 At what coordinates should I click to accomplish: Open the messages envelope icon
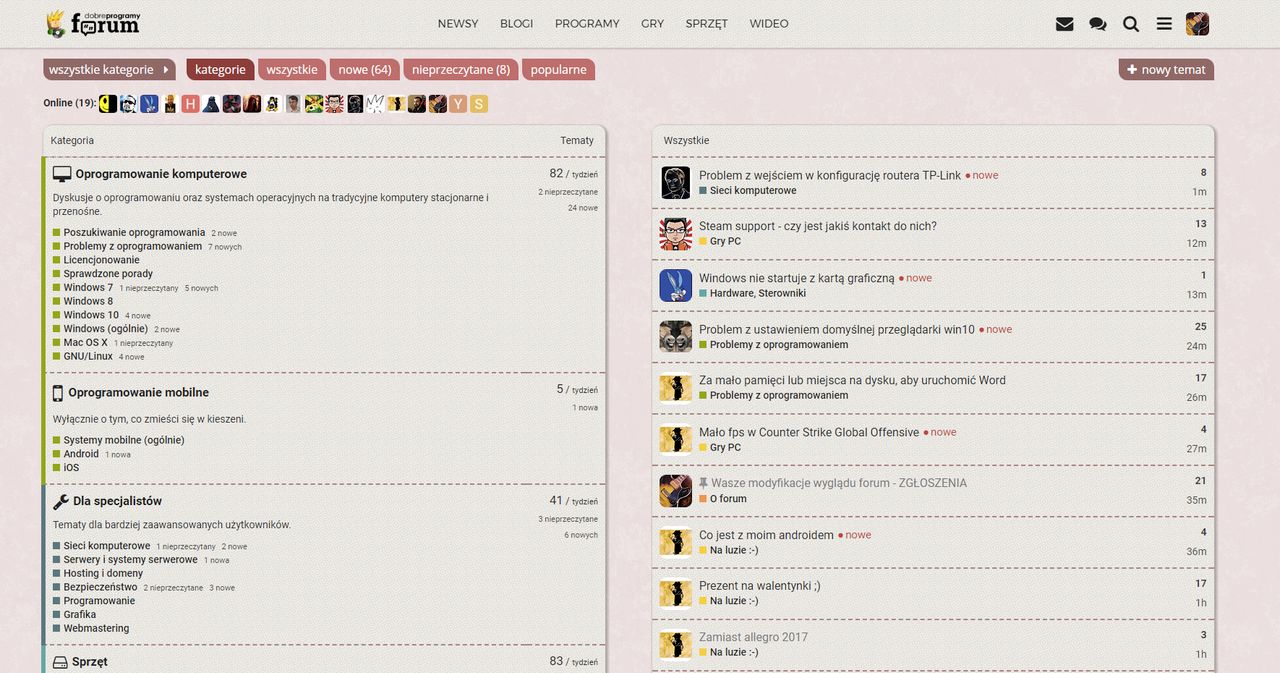pyautogui.click(x=1064, y=24)
